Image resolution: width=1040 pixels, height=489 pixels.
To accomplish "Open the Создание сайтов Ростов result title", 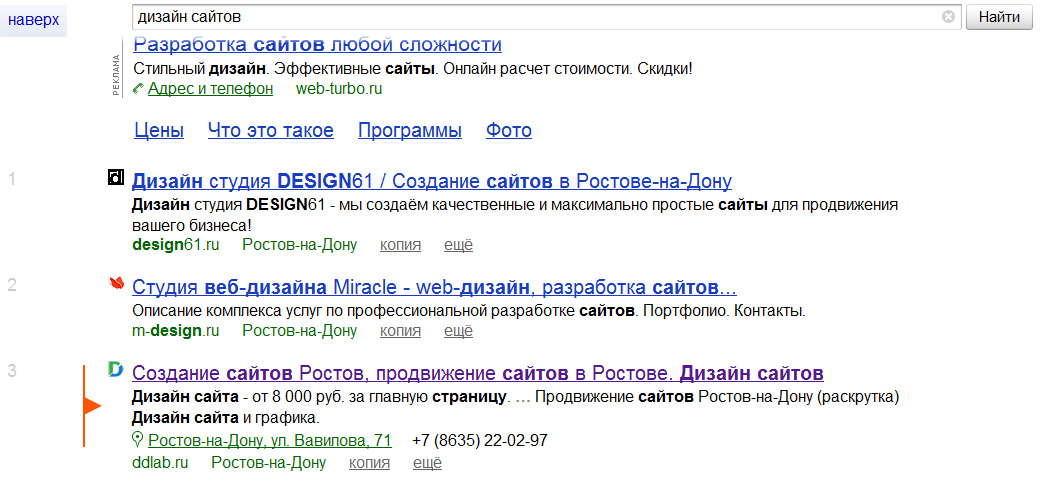I will 478,373.
